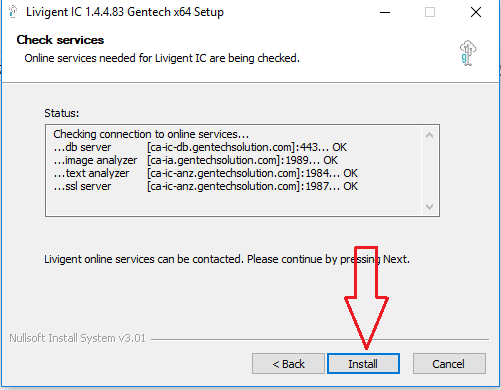Click the Nullsoft Install System text

(77, 338)
